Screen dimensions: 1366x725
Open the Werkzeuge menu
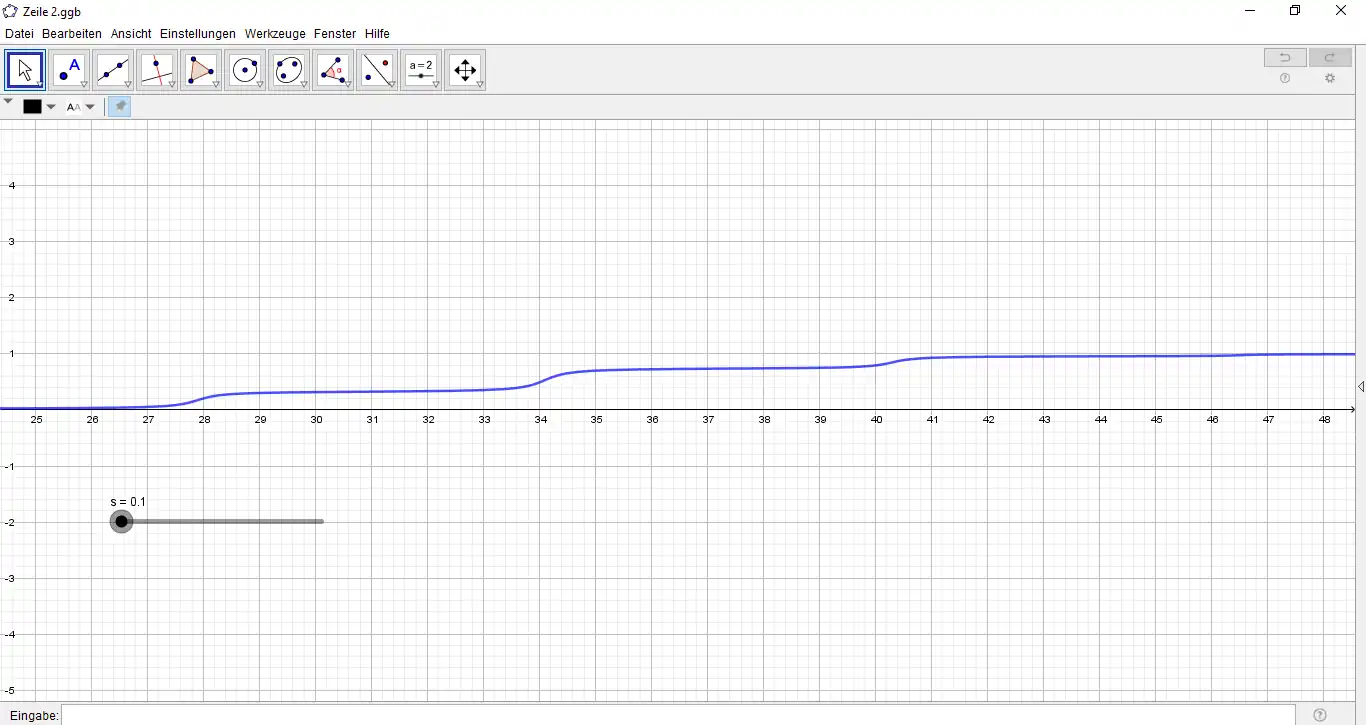click(x=275, y=34)
